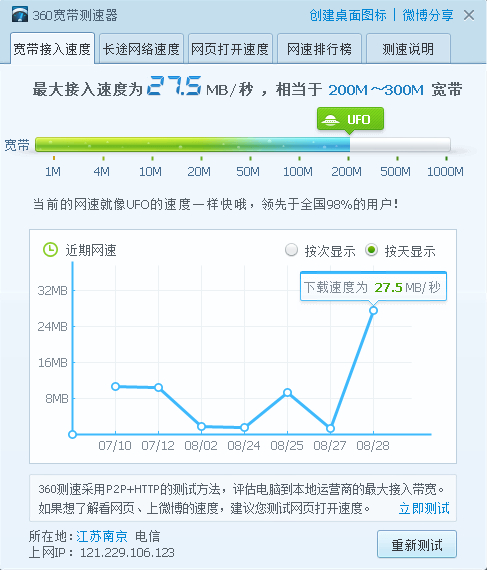Click the 江苏南京 location link
487x570 pixels.
point(102,536)
